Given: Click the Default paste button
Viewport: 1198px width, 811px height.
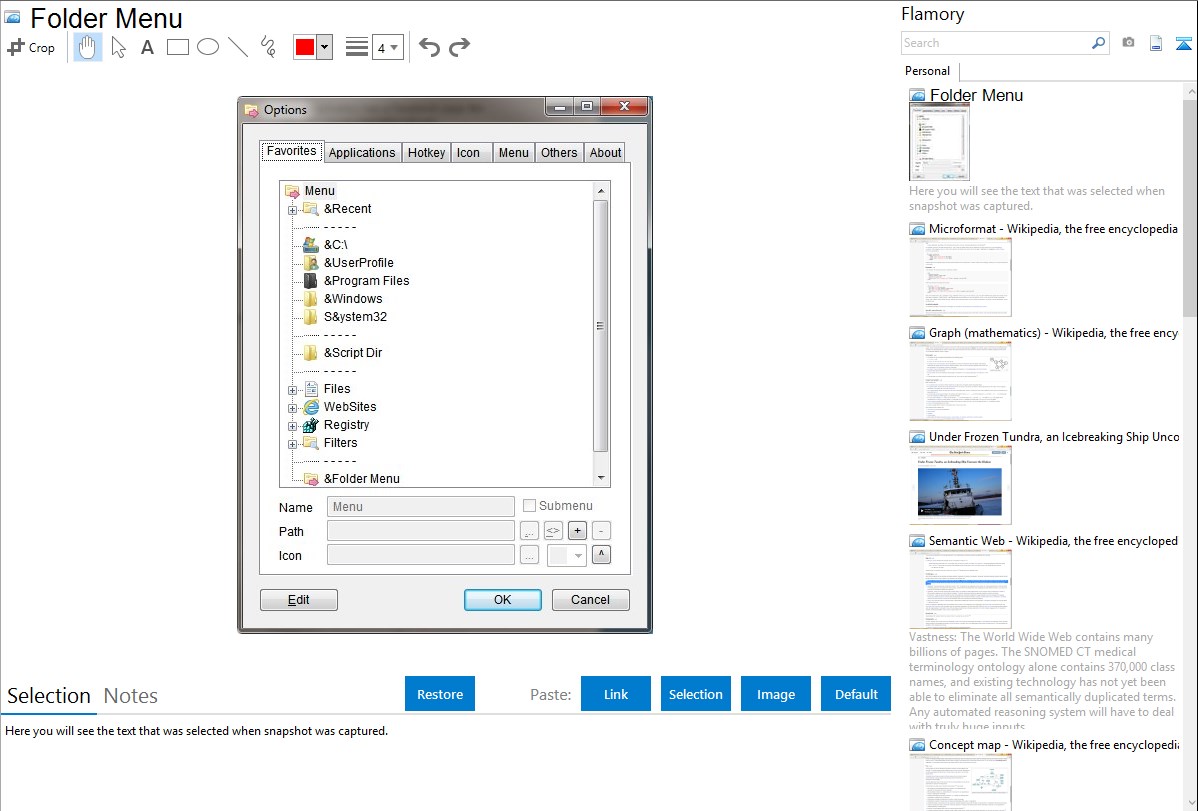Looking at the screenshot, I should [856, 693].
